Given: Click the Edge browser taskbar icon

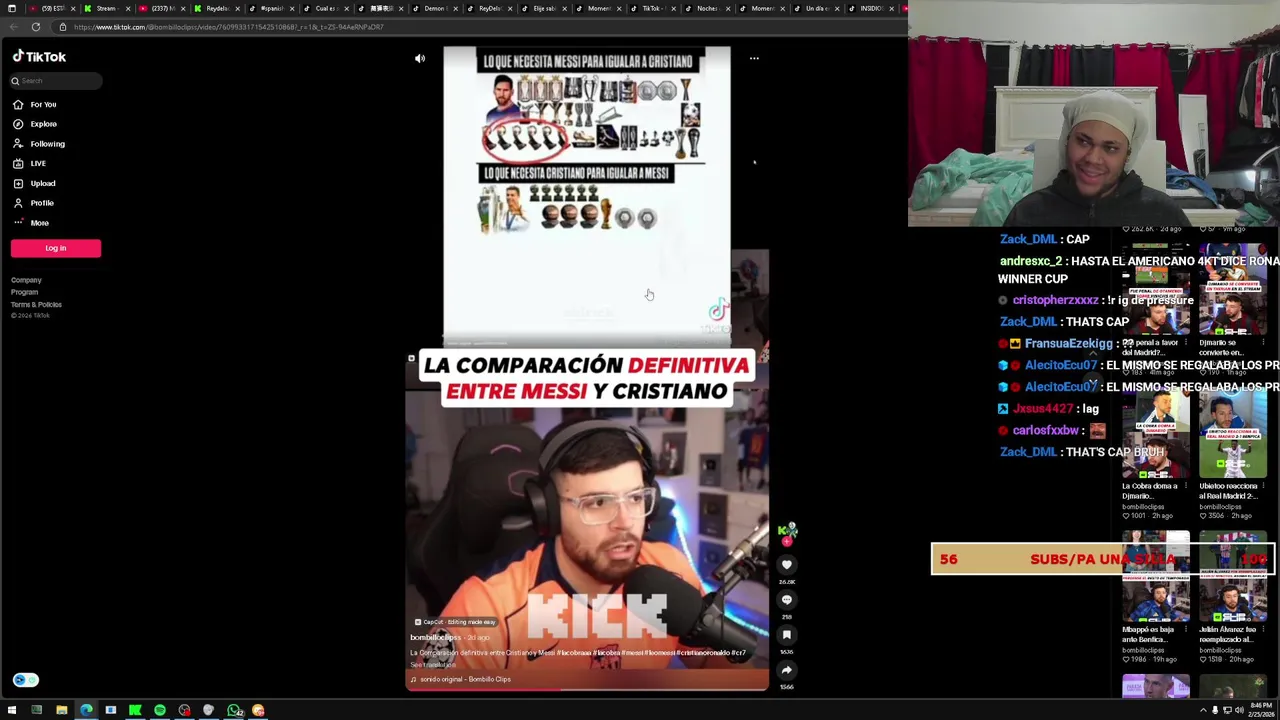Looking at the screenshot, I should 86,710.
